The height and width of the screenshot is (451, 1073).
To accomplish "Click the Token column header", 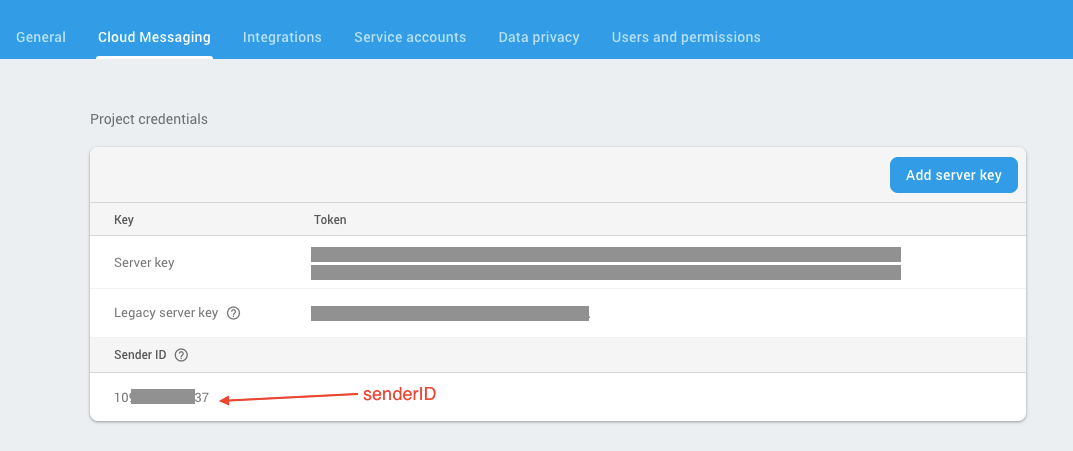I will 330,220.
